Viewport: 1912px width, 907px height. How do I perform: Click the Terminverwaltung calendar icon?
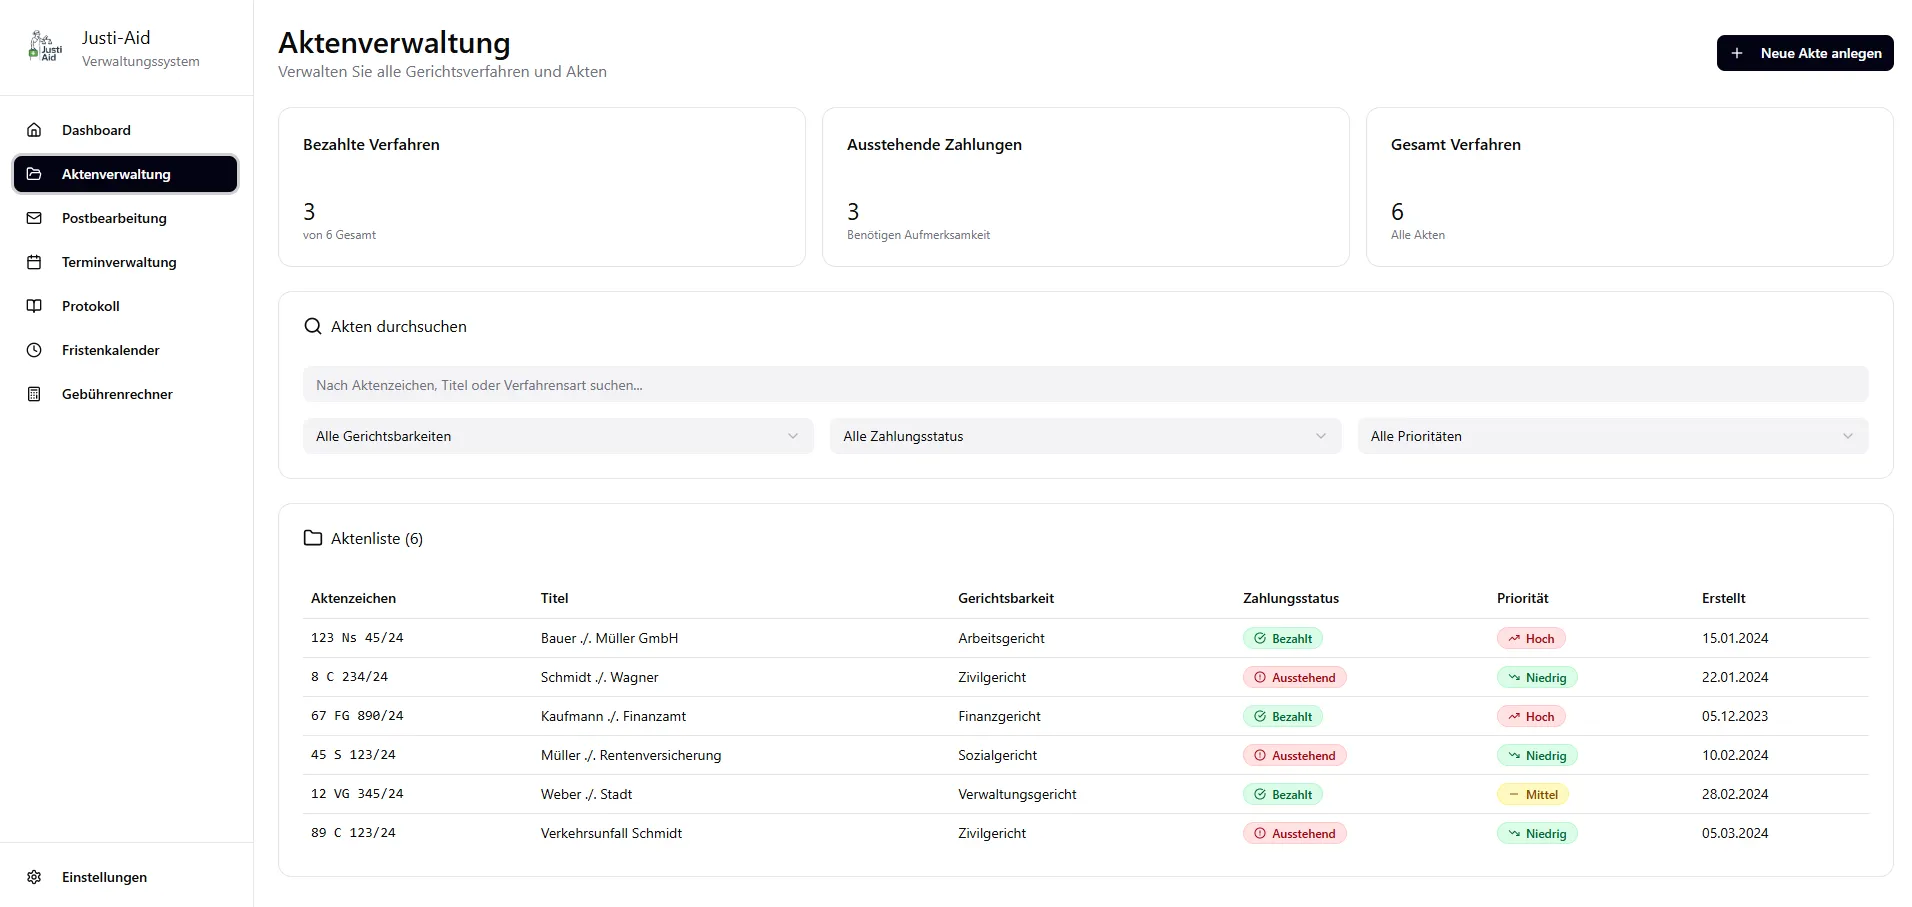coord(34,262)
